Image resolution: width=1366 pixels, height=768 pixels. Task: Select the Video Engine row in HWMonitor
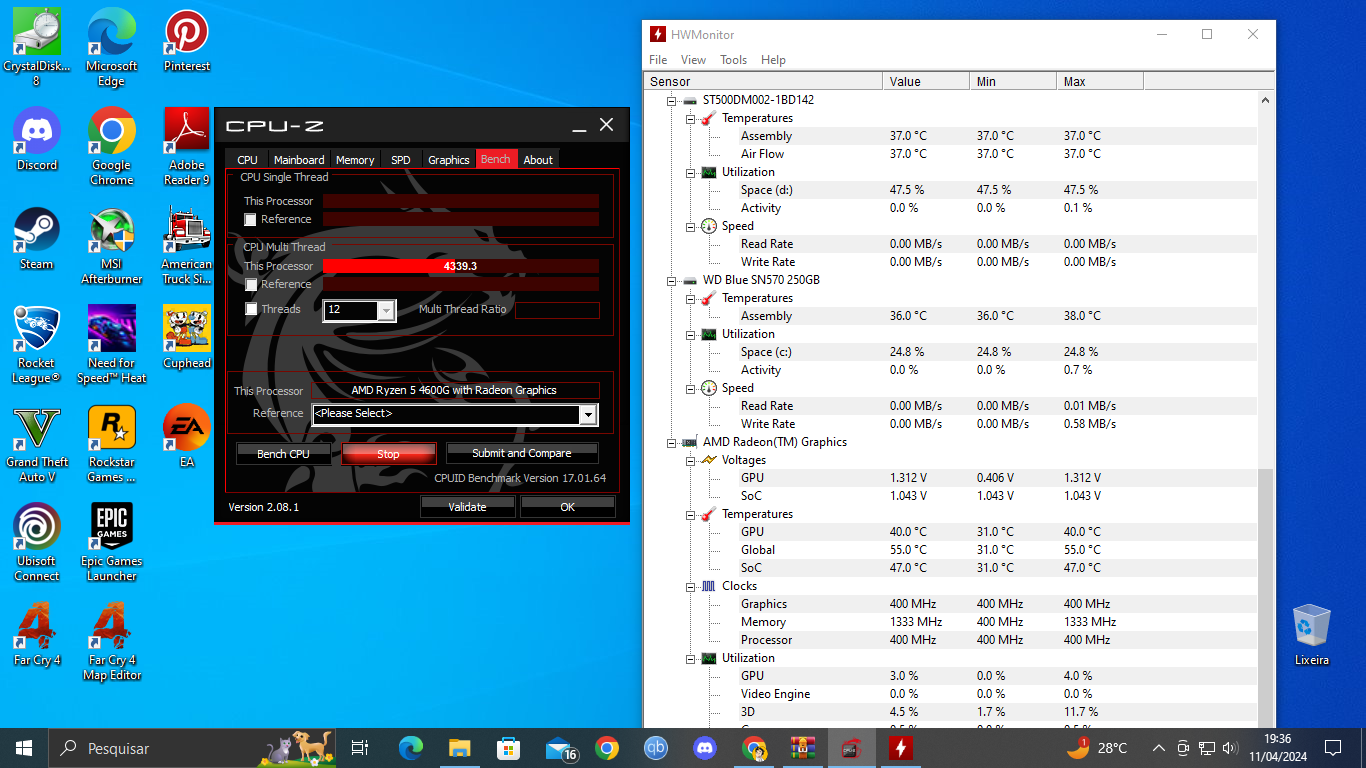[x=950, y=694]
